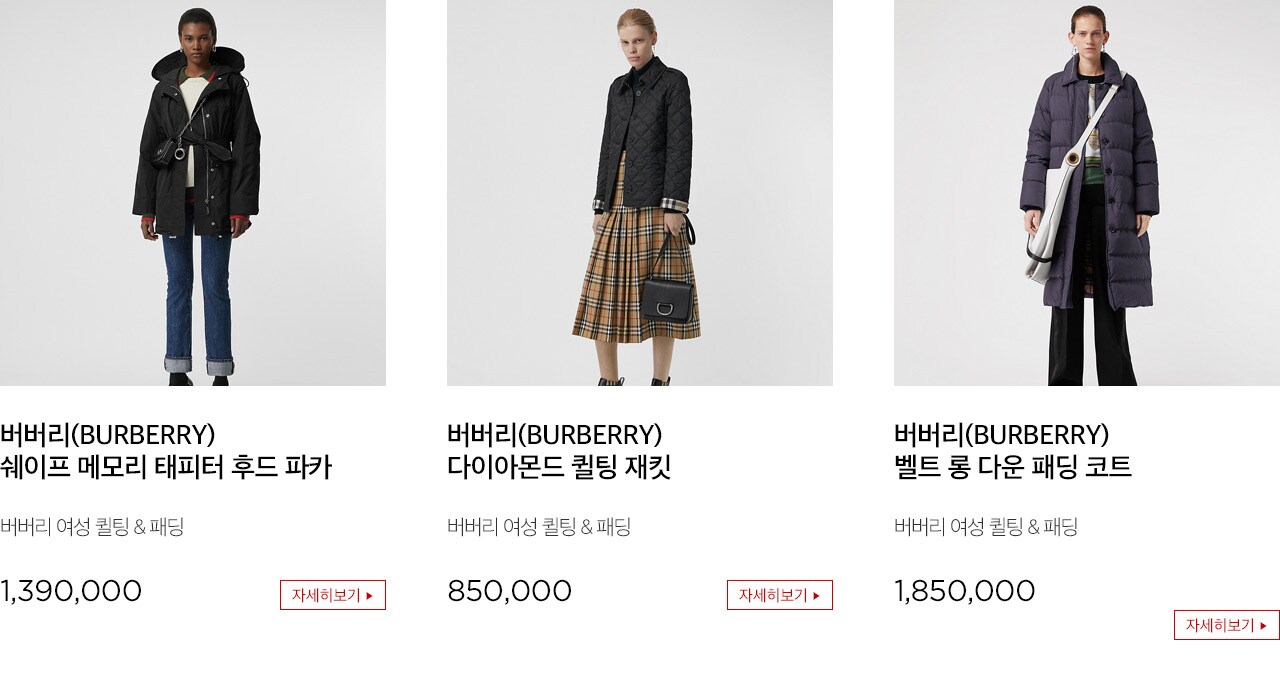Viewport: 1280px width, 690px height.
Task: Open the 쉐이프 메모리 태피터 후드 파카 title
Action: 166,467
